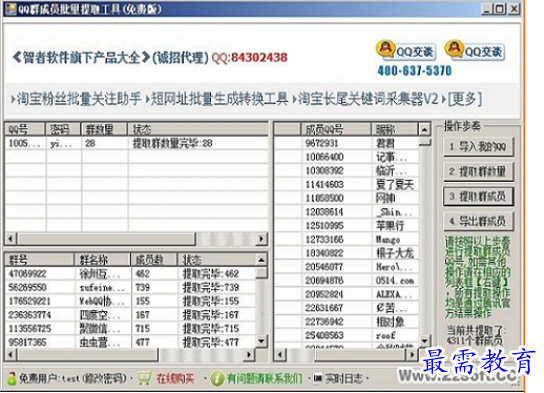Select group row 236363774

tap(130, 315)
